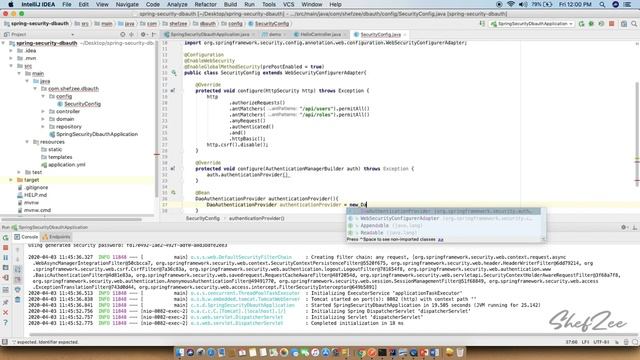Collapse the spring-security-dbauth root node
Screen dimensions: 640x360
pyautogui.click(x=3, y=43)
